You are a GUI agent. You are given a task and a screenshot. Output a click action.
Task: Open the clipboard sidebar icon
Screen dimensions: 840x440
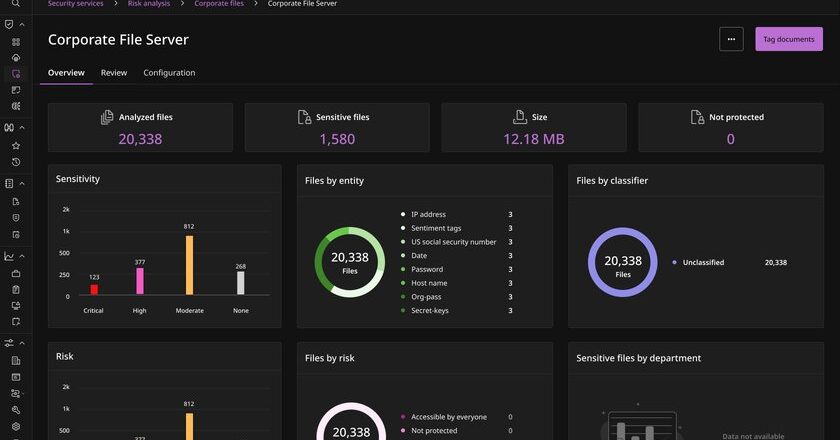click(16, 289)
